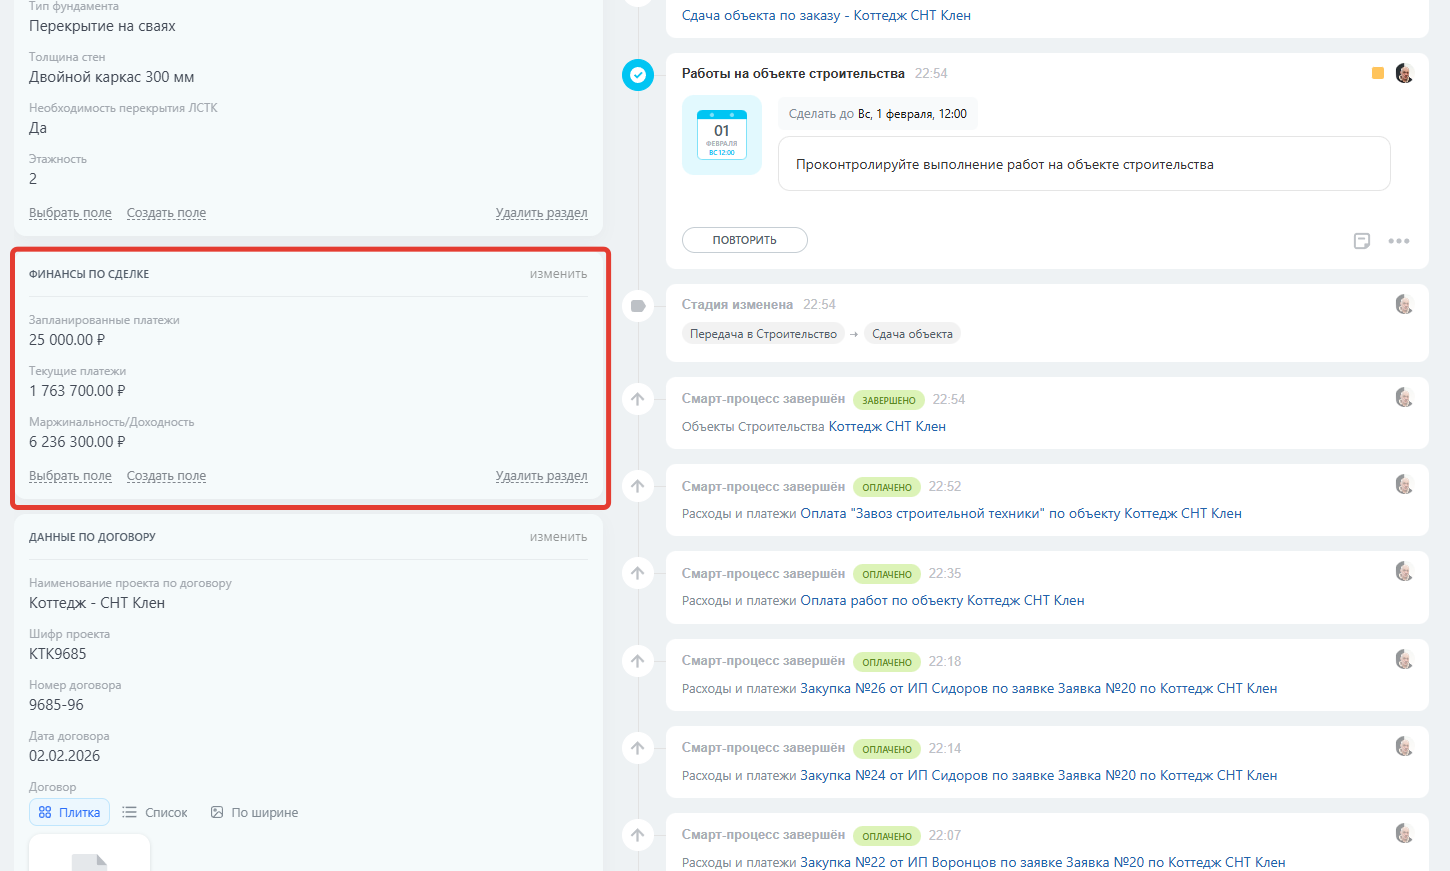This screenshot has width=1450, height=871.
Task: Switch contract view to Список
Action: point(155,813)
